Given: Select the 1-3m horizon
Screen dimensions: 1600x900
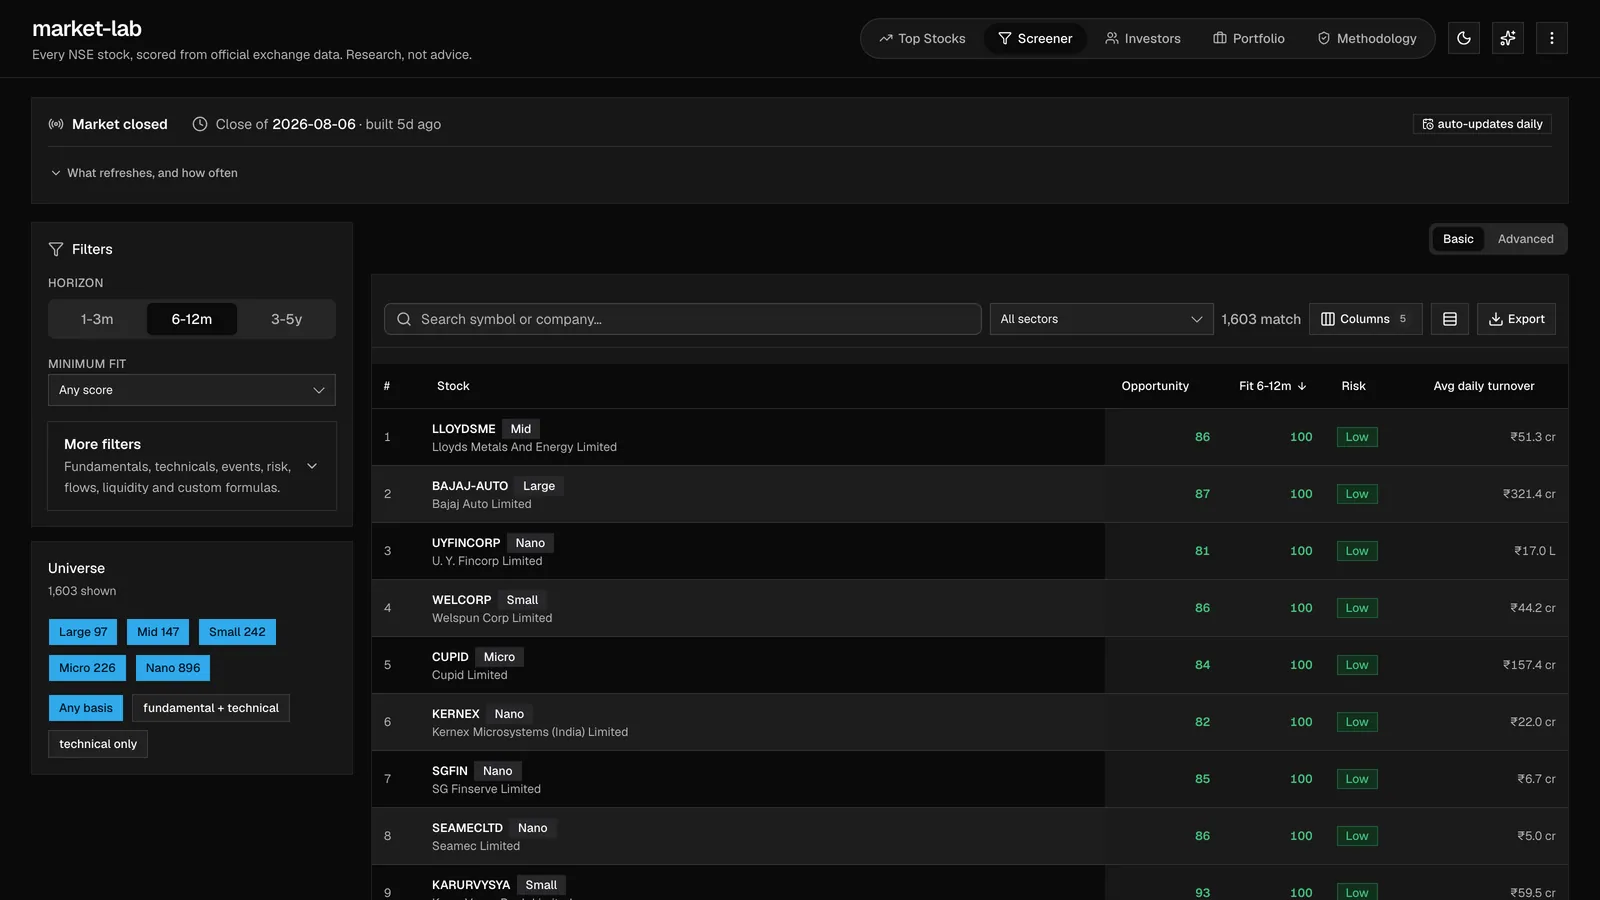Looking at the screenshot, I should (x=97, y=319).
